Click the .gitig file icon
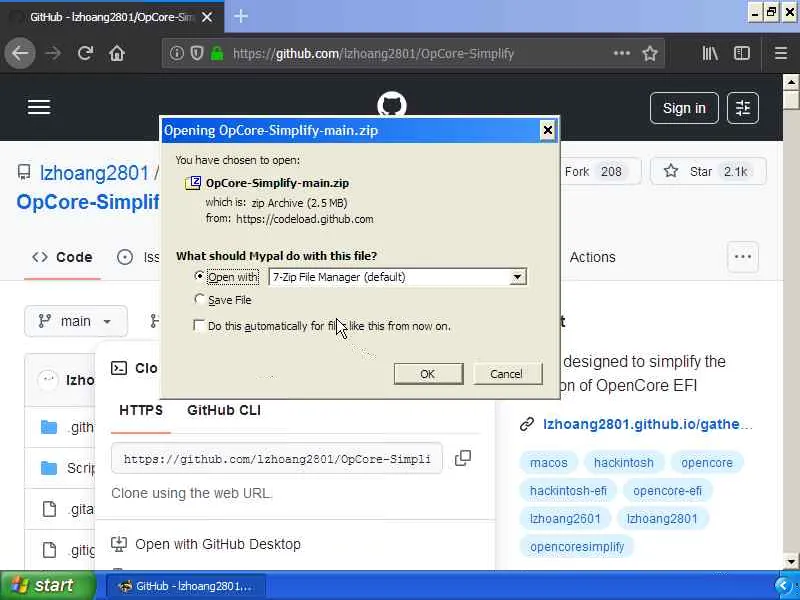 (x=49, y=550)
